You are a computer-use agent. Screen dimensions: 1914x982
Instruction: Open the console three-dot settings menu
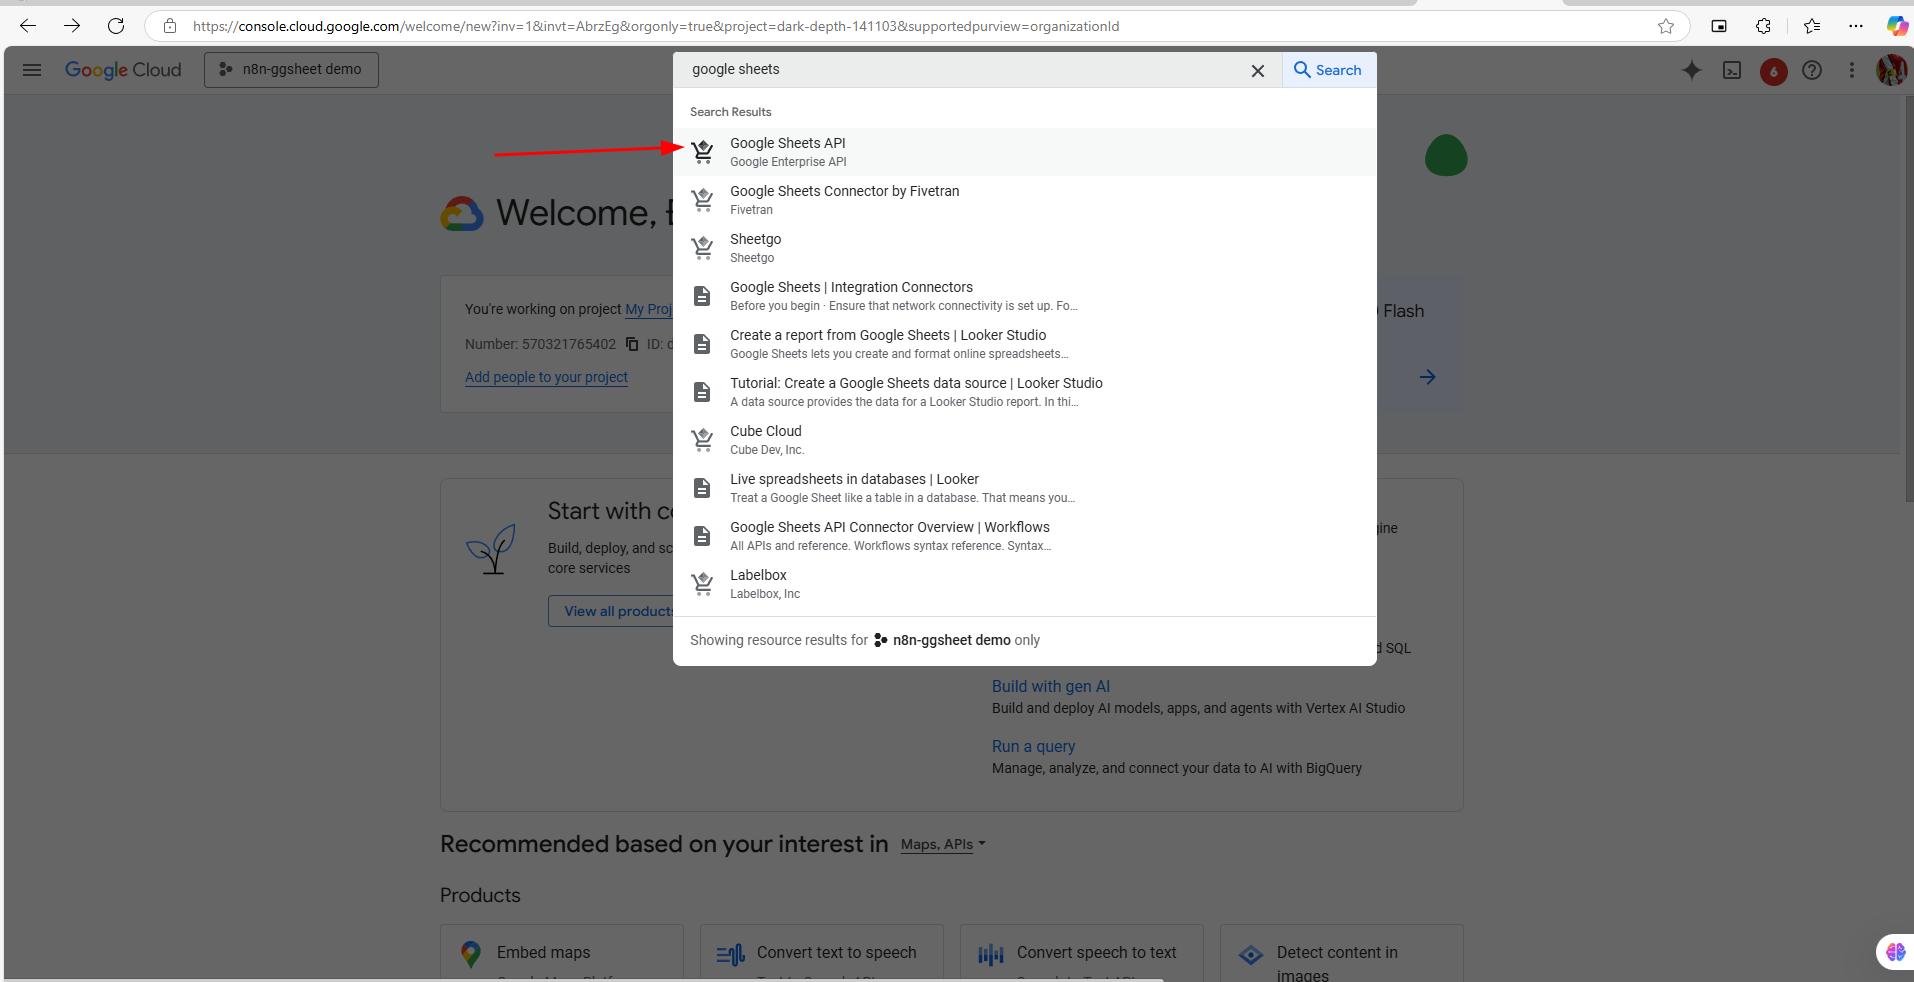pos(1852,70)
